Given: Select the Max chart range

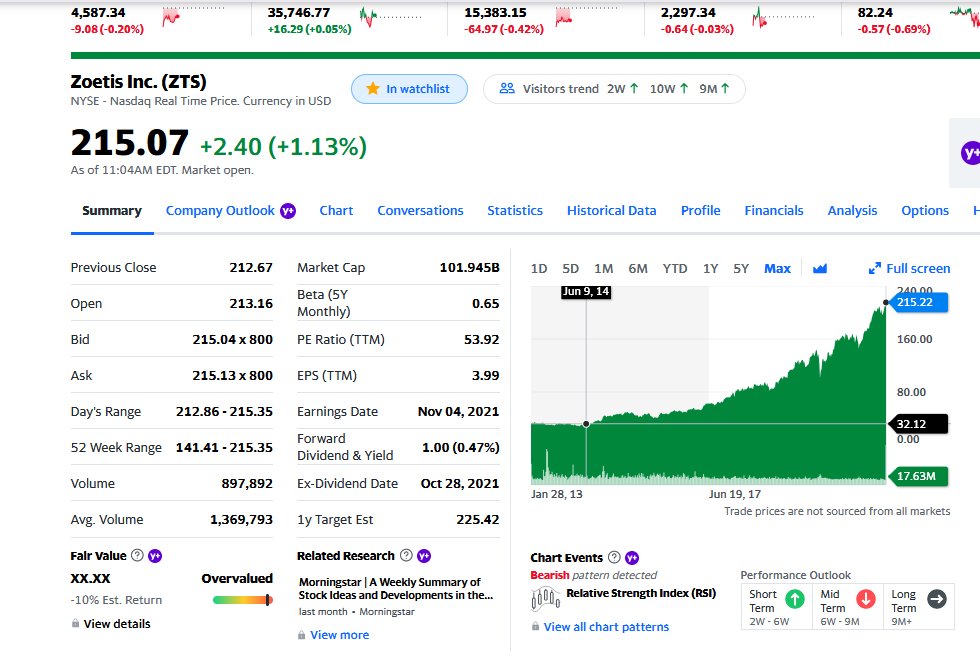Looking at the screenshot, I should [x=777, y=269].
